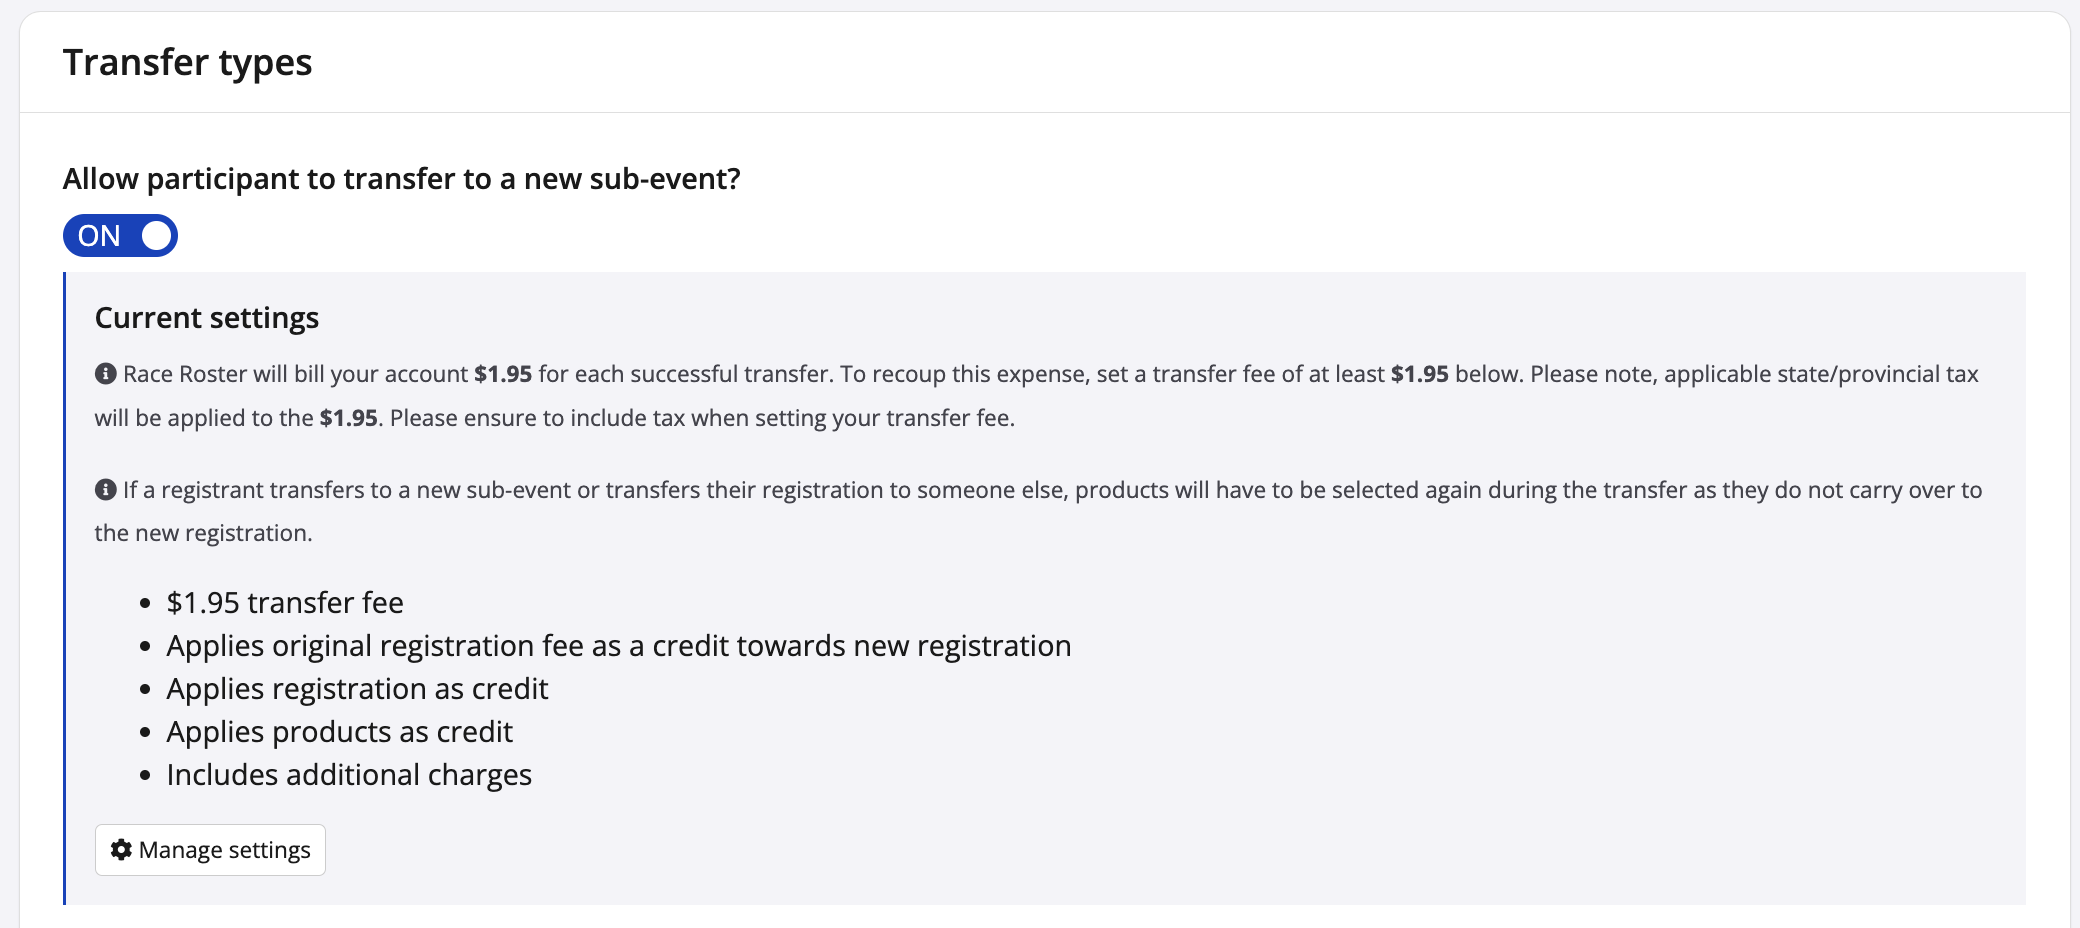Click the "Allow participant to transfer" question label
The width and height of the screenshot is (2080, 928).
[401, 179]
